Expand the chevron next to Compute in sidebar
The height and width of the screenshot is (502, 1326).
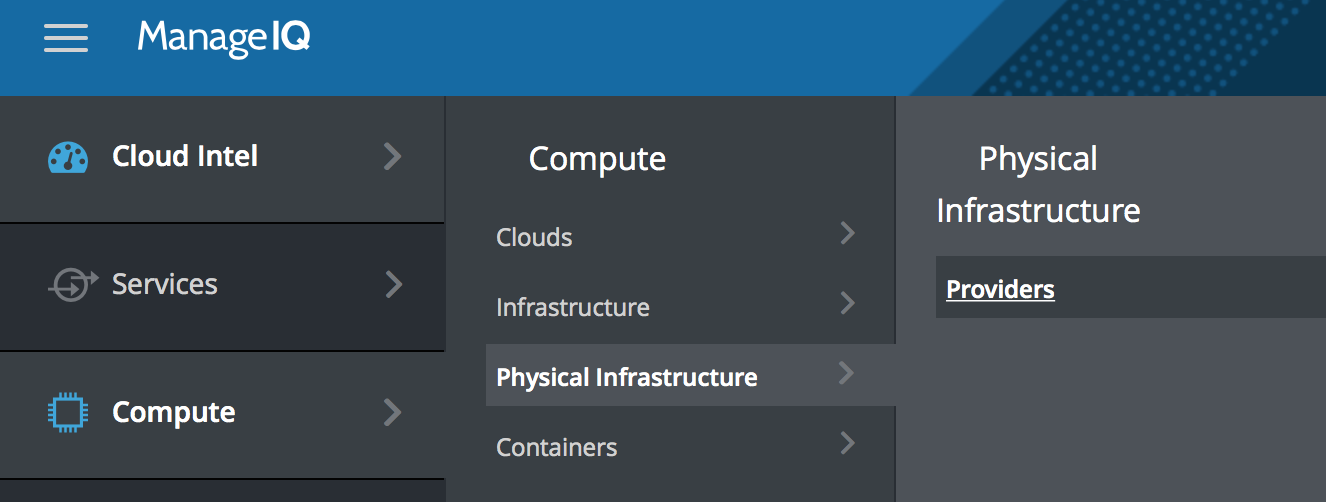coord(393,412)
